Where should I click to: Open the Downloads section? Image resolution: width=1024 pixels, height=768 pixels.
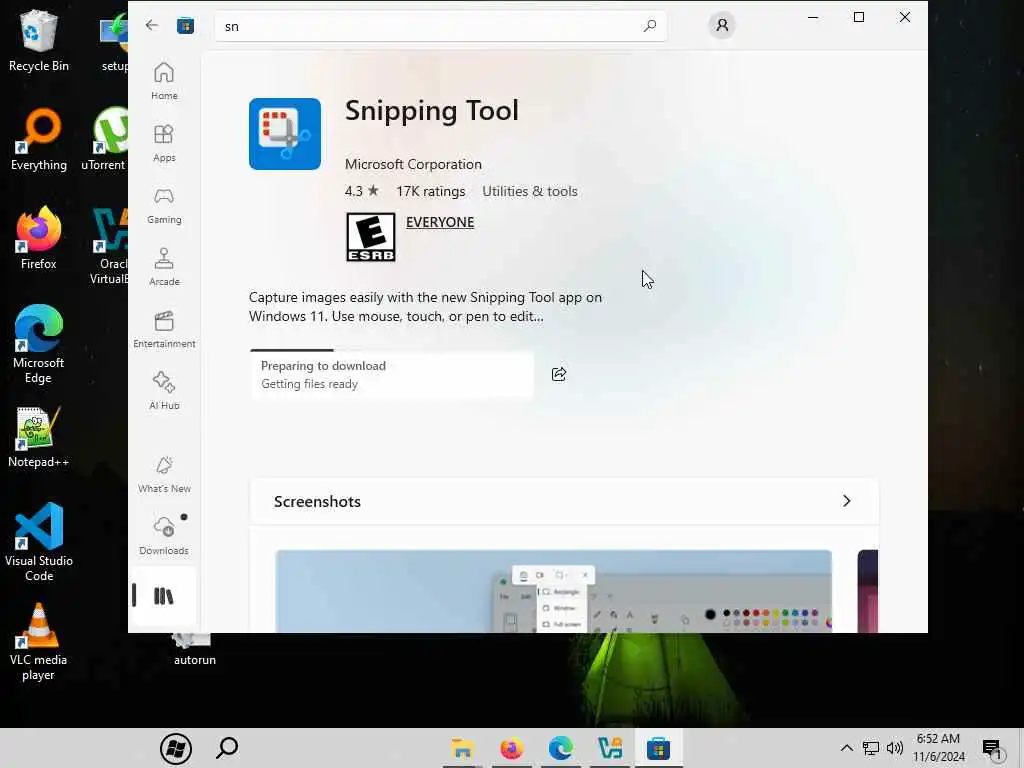pyautogui.click(x=164, y=536)
